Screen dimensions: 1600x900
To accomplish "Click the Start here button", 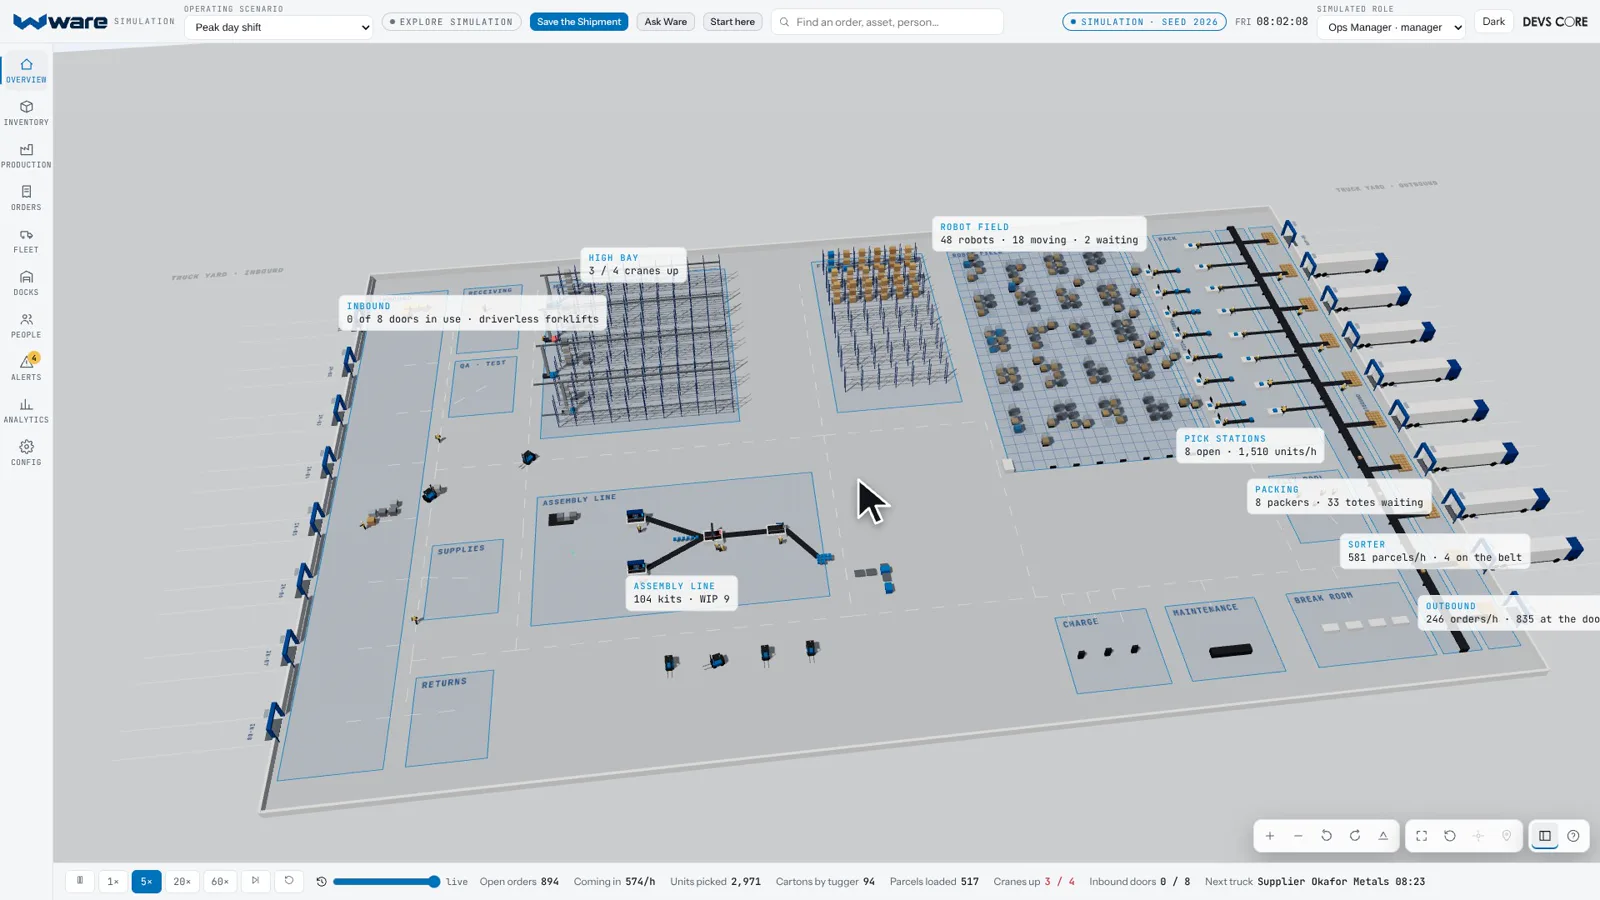I will point(732,22).
